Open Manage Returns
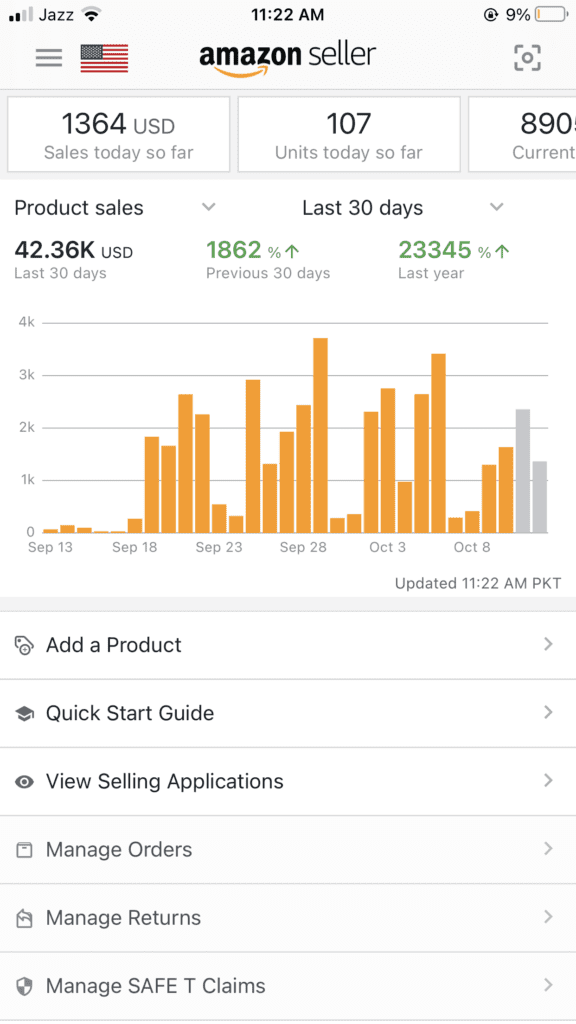576x1024 pixels. (288, 918)
